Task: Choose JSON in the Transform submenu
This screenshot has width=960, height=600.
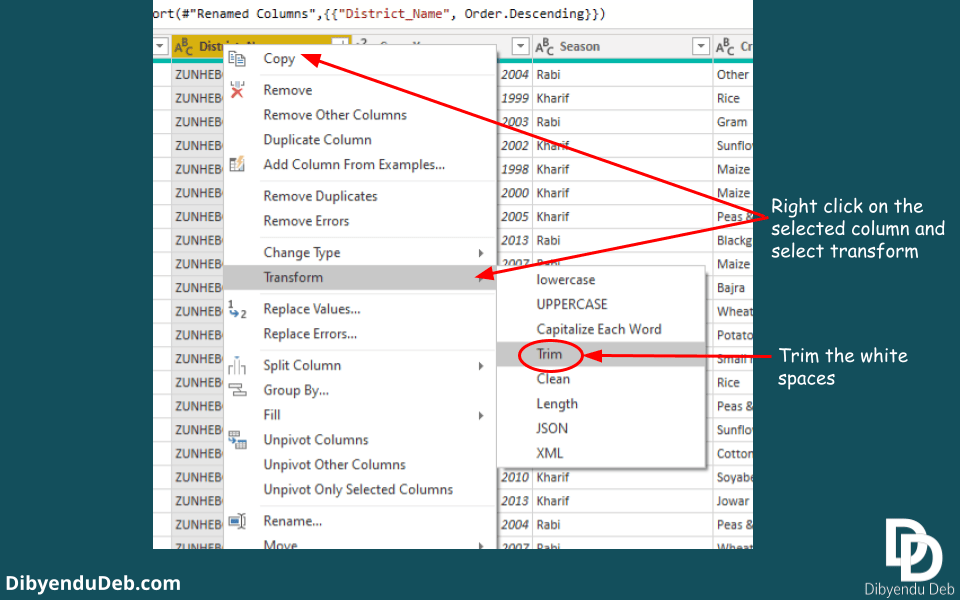Action: [x=552, y=429]
